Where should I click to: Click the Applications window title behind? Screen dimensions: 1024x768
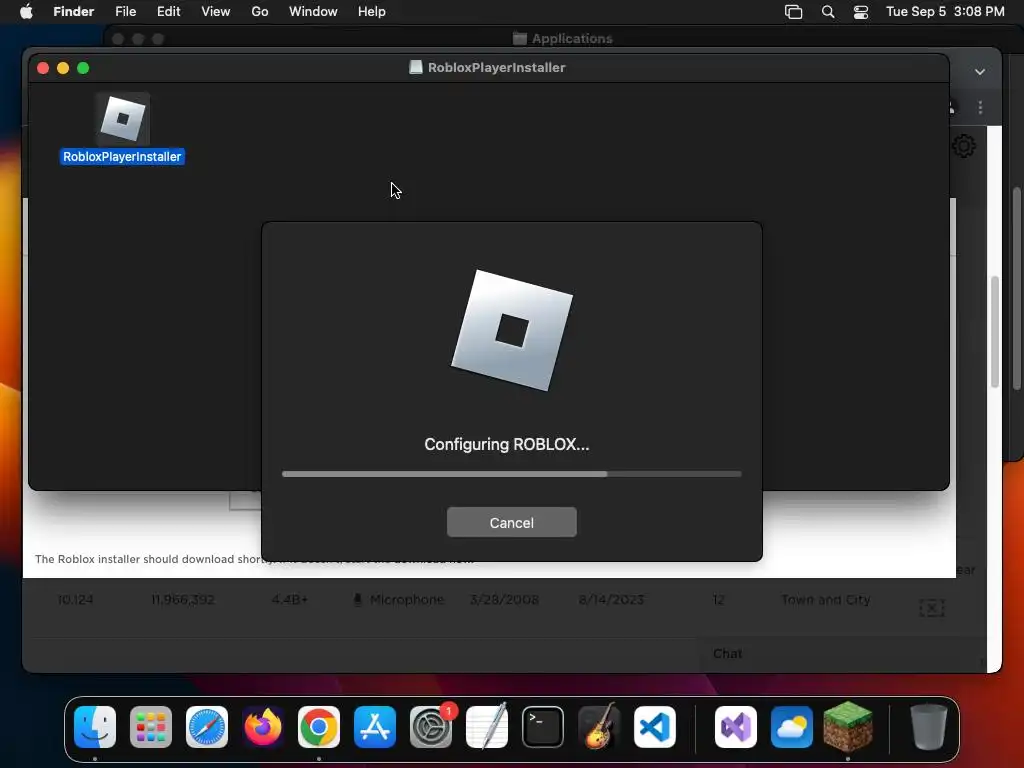pyautogui.click(x=572, y=39)
